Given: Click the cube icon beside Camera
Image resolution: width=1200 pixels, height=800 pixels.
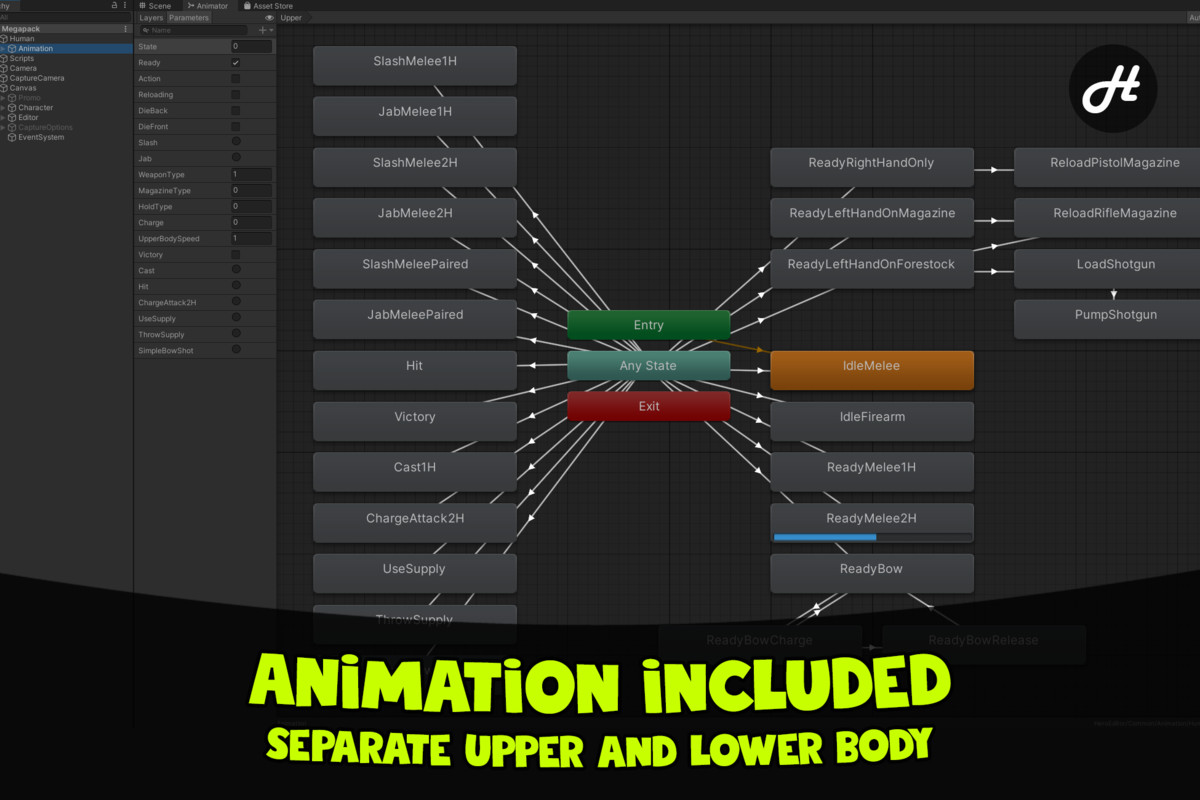Looking at the screenshot, I should pyautogui.click(x=5, y=68).
